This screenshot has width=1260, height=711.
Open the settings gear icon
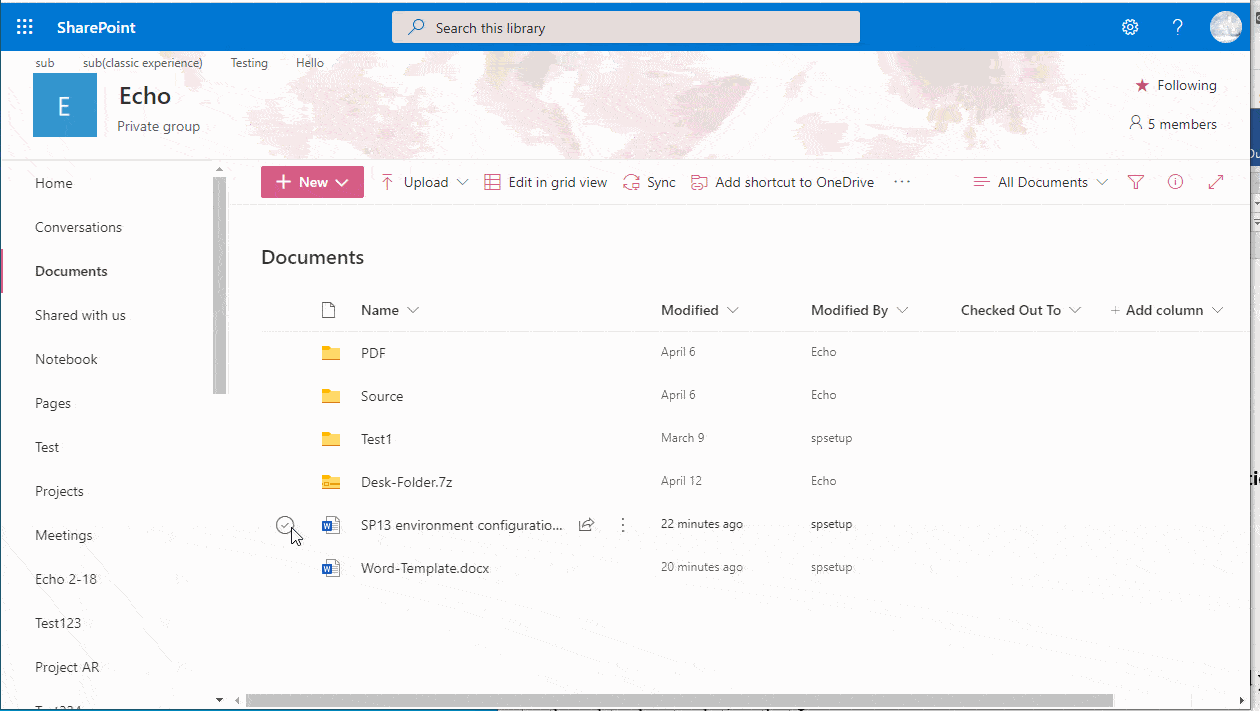tap(1130, 27)
